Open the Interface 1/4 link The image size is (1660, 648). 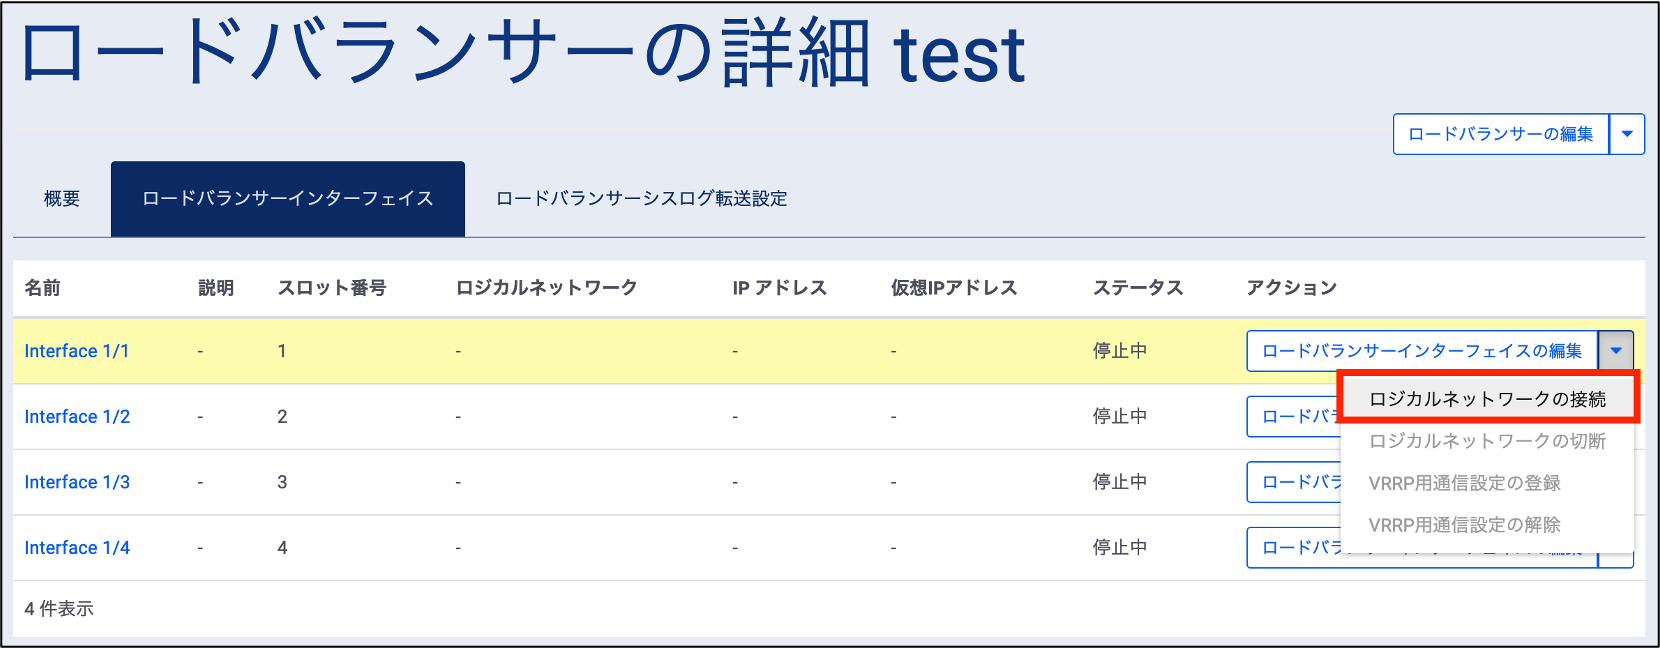[77, 548]
